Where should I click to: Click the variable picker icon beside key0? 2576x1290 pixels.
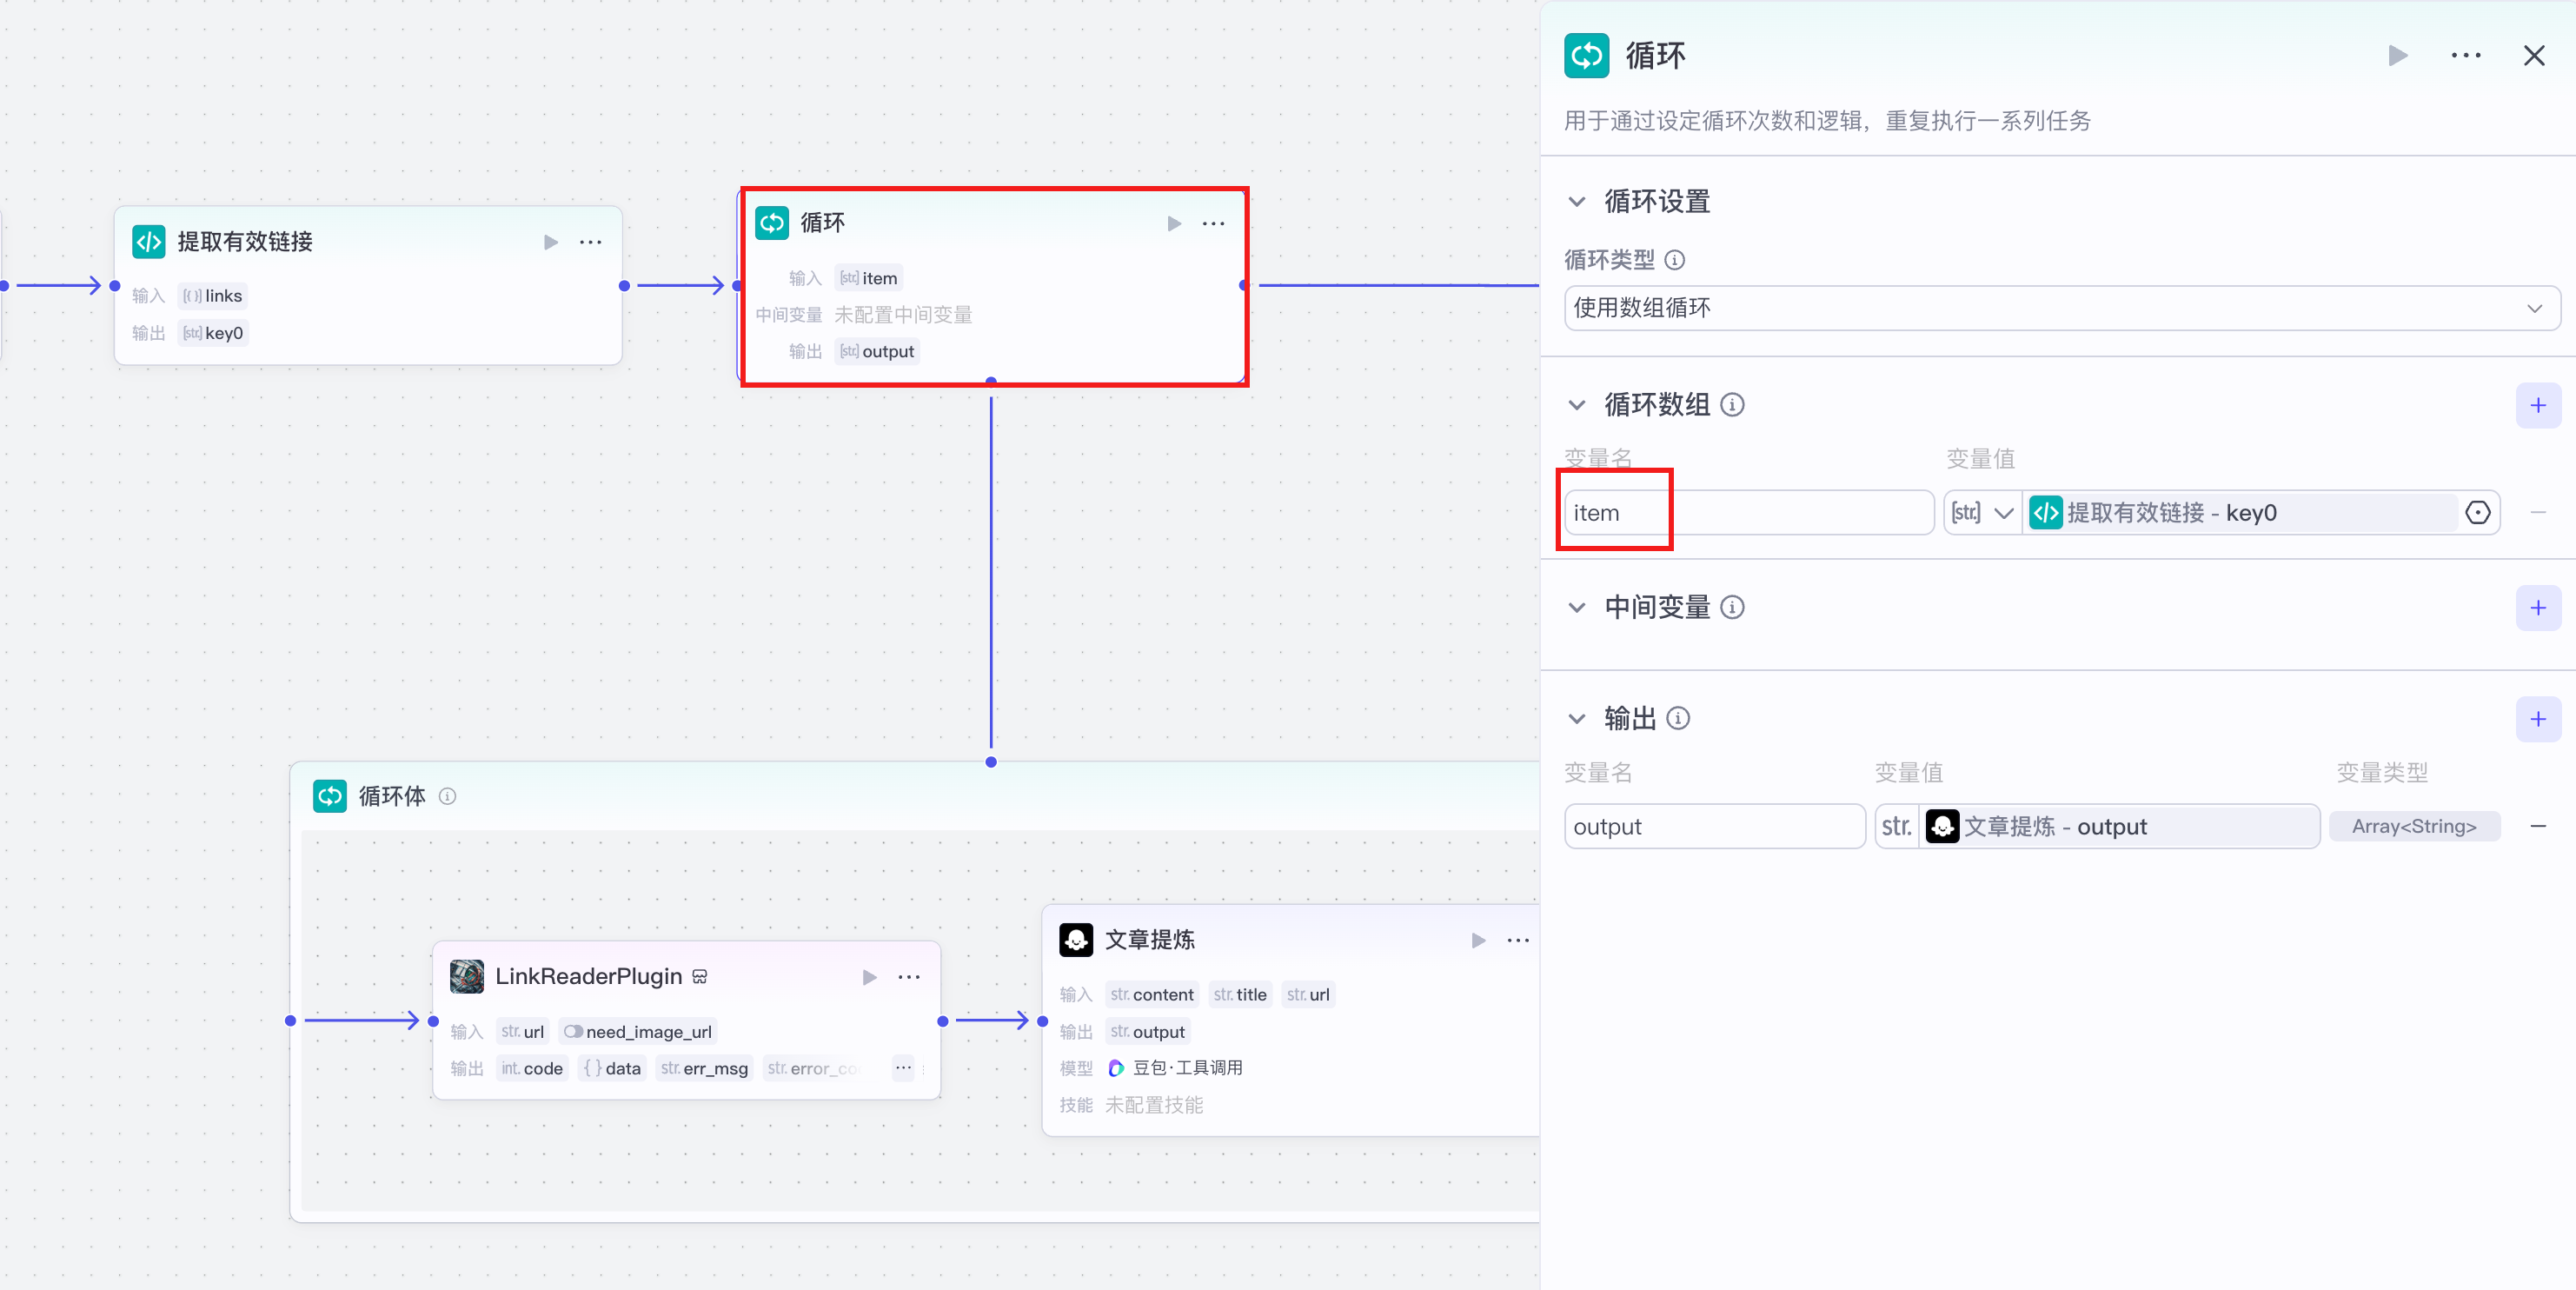[x=2477, y=513]
